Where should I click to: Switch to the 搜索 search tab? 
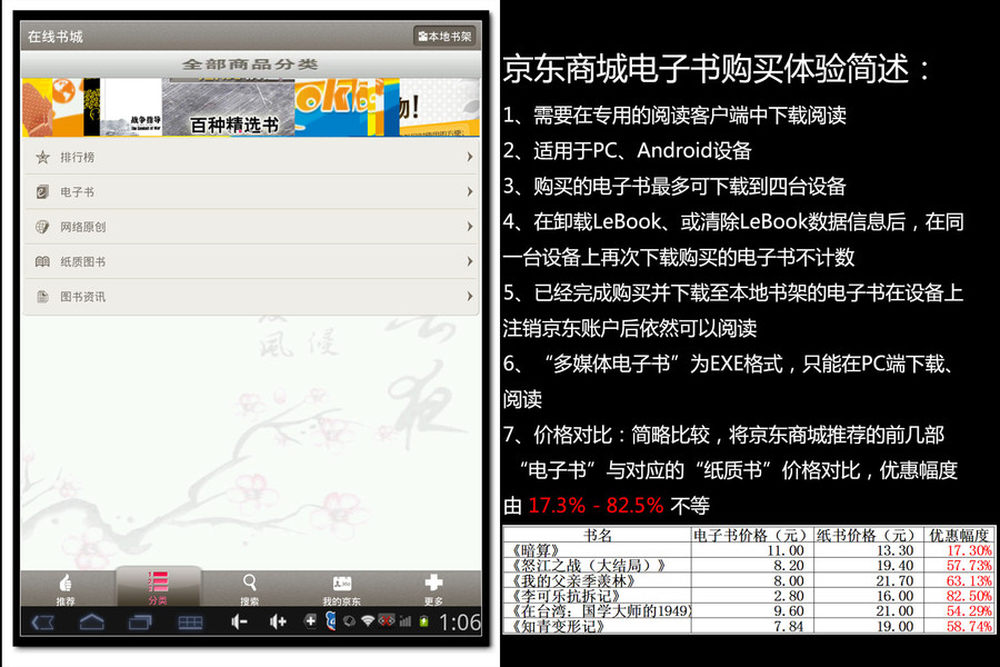249,589
